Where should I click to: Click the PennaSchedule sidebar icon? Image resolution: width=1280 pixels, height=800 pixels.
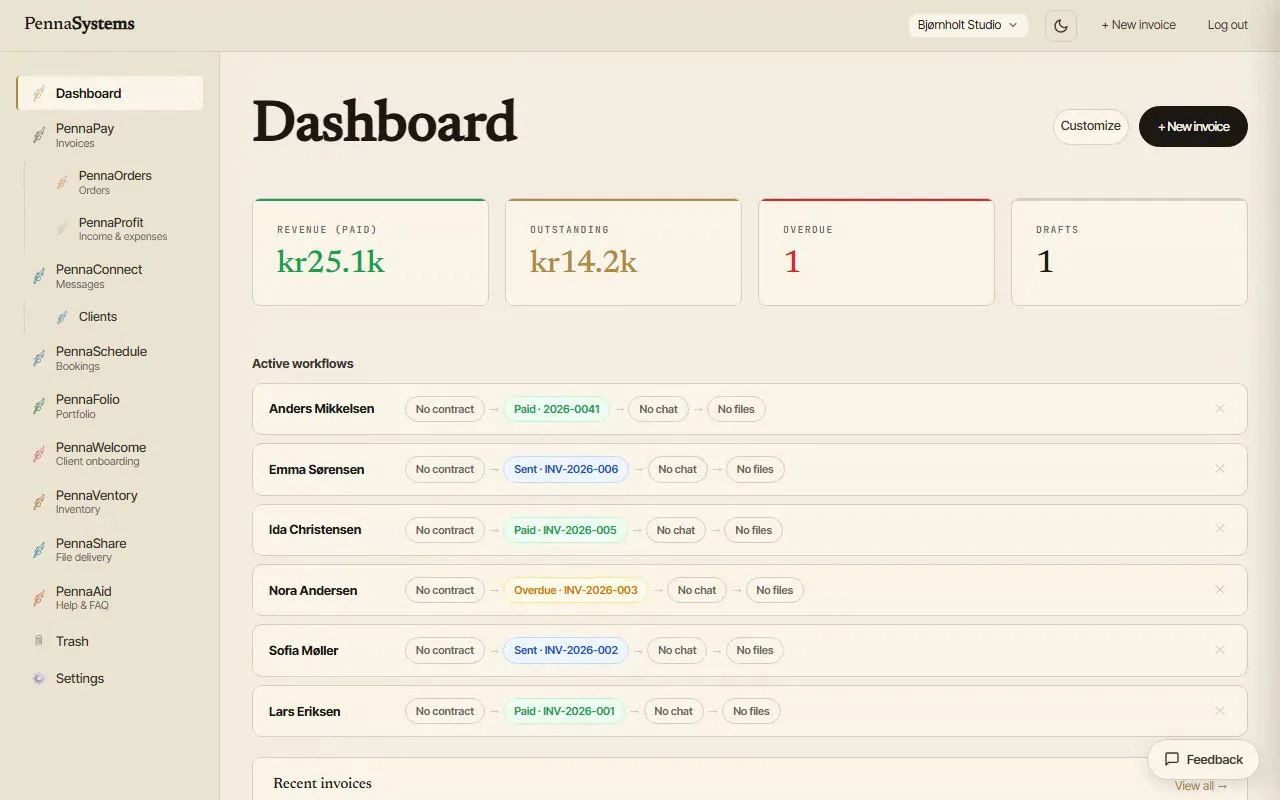pyautogui.click(x=38, y=358)
